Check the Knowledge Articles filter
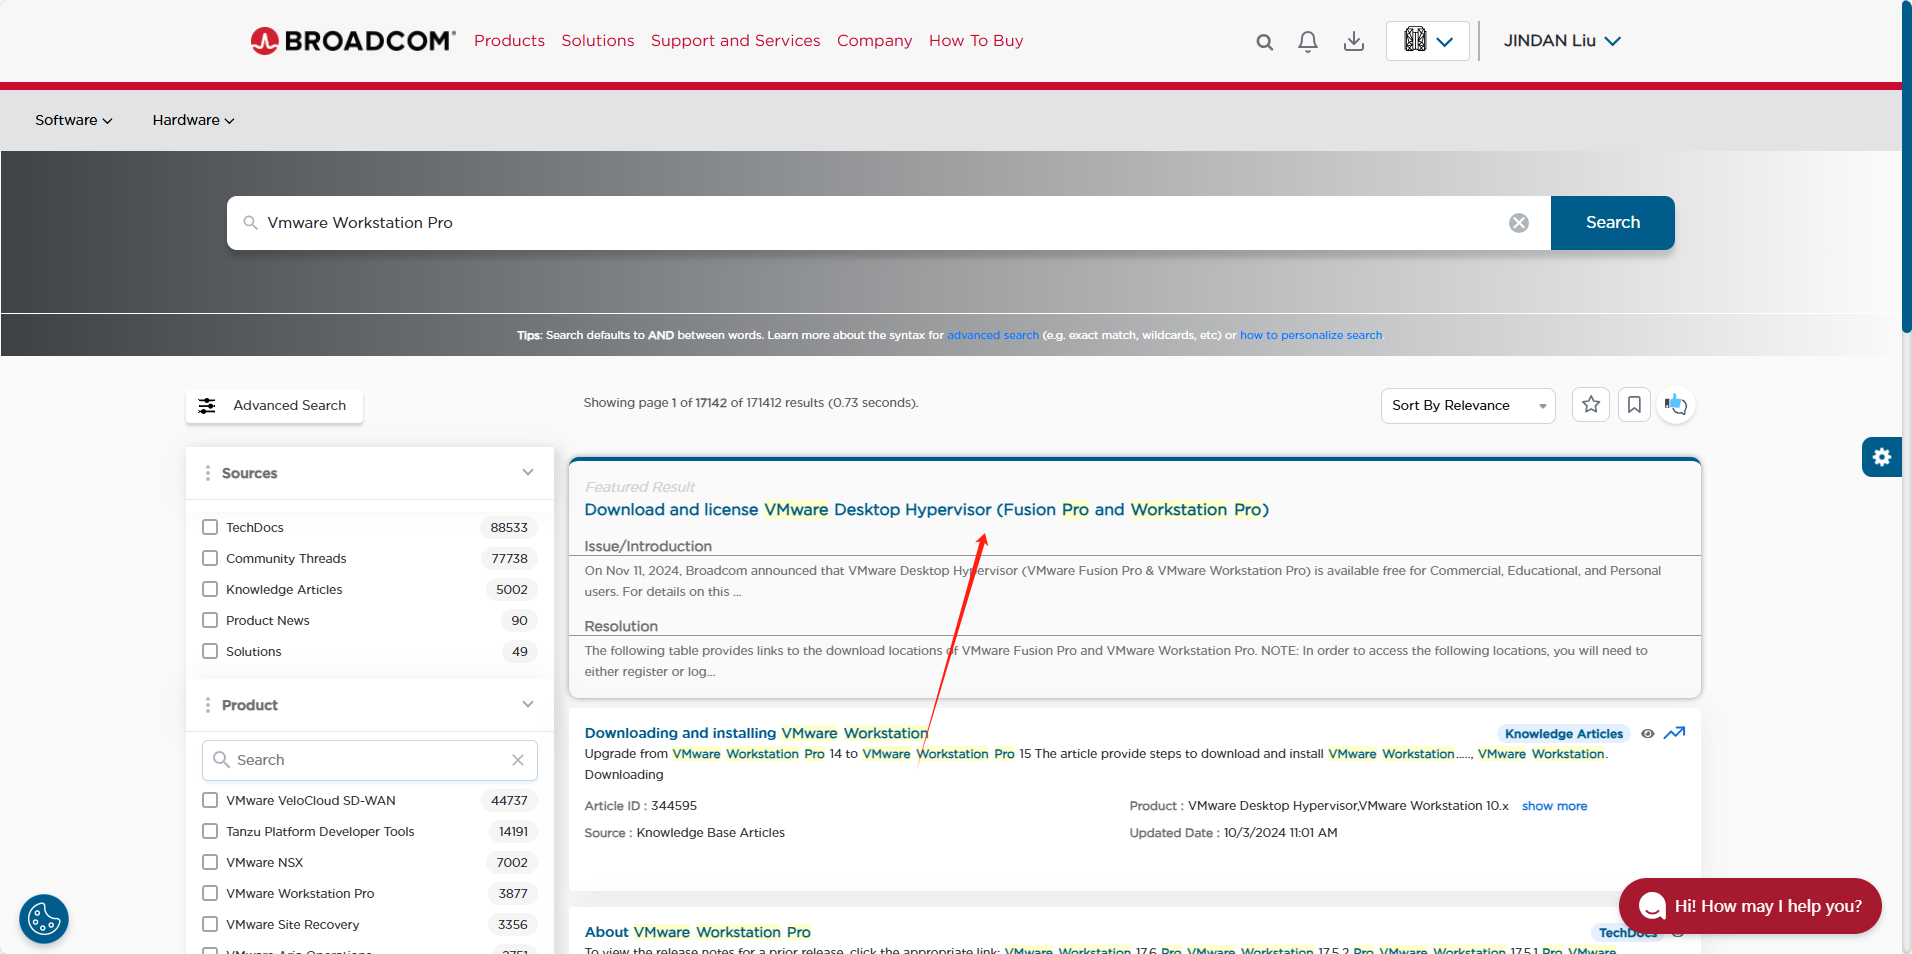This screenshot has width=1912, height=954. [210, 589]
